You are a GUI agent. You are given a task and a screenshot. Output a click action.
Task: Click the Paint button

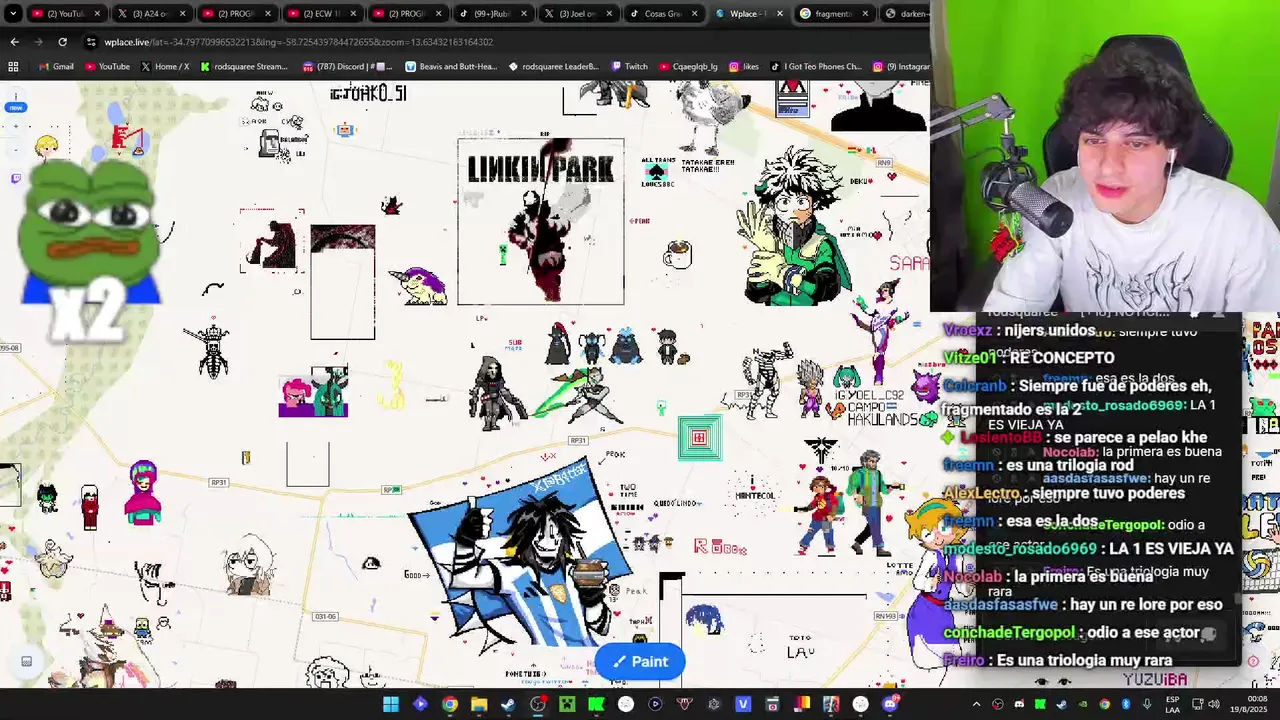coord(640,661)
